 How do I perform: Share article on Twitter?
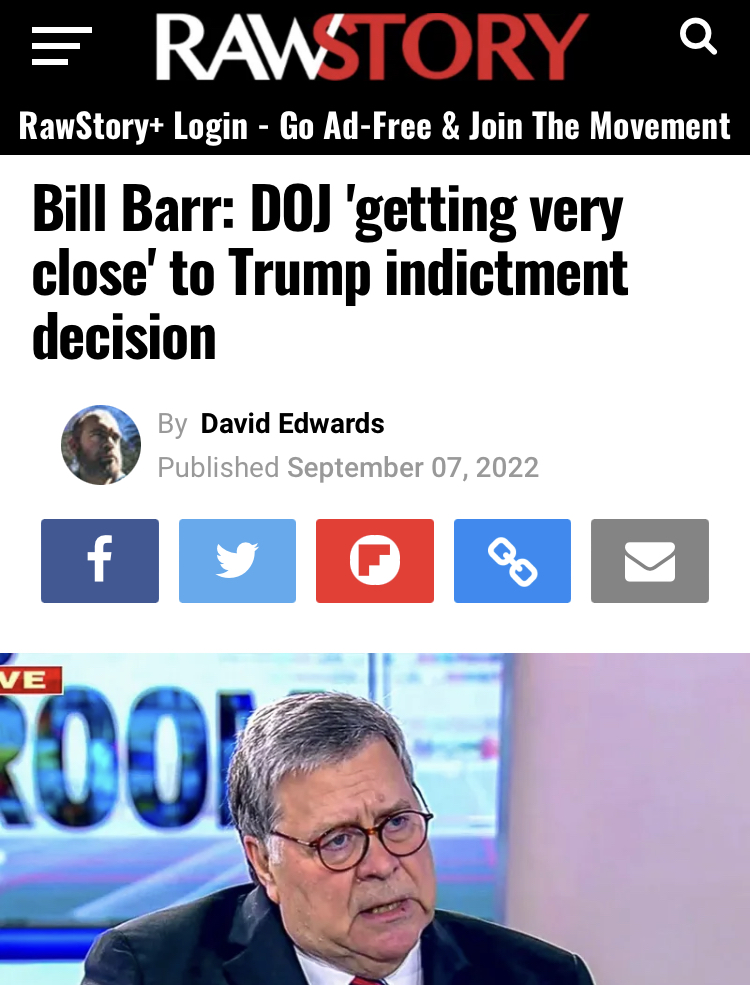pos(237,560)
